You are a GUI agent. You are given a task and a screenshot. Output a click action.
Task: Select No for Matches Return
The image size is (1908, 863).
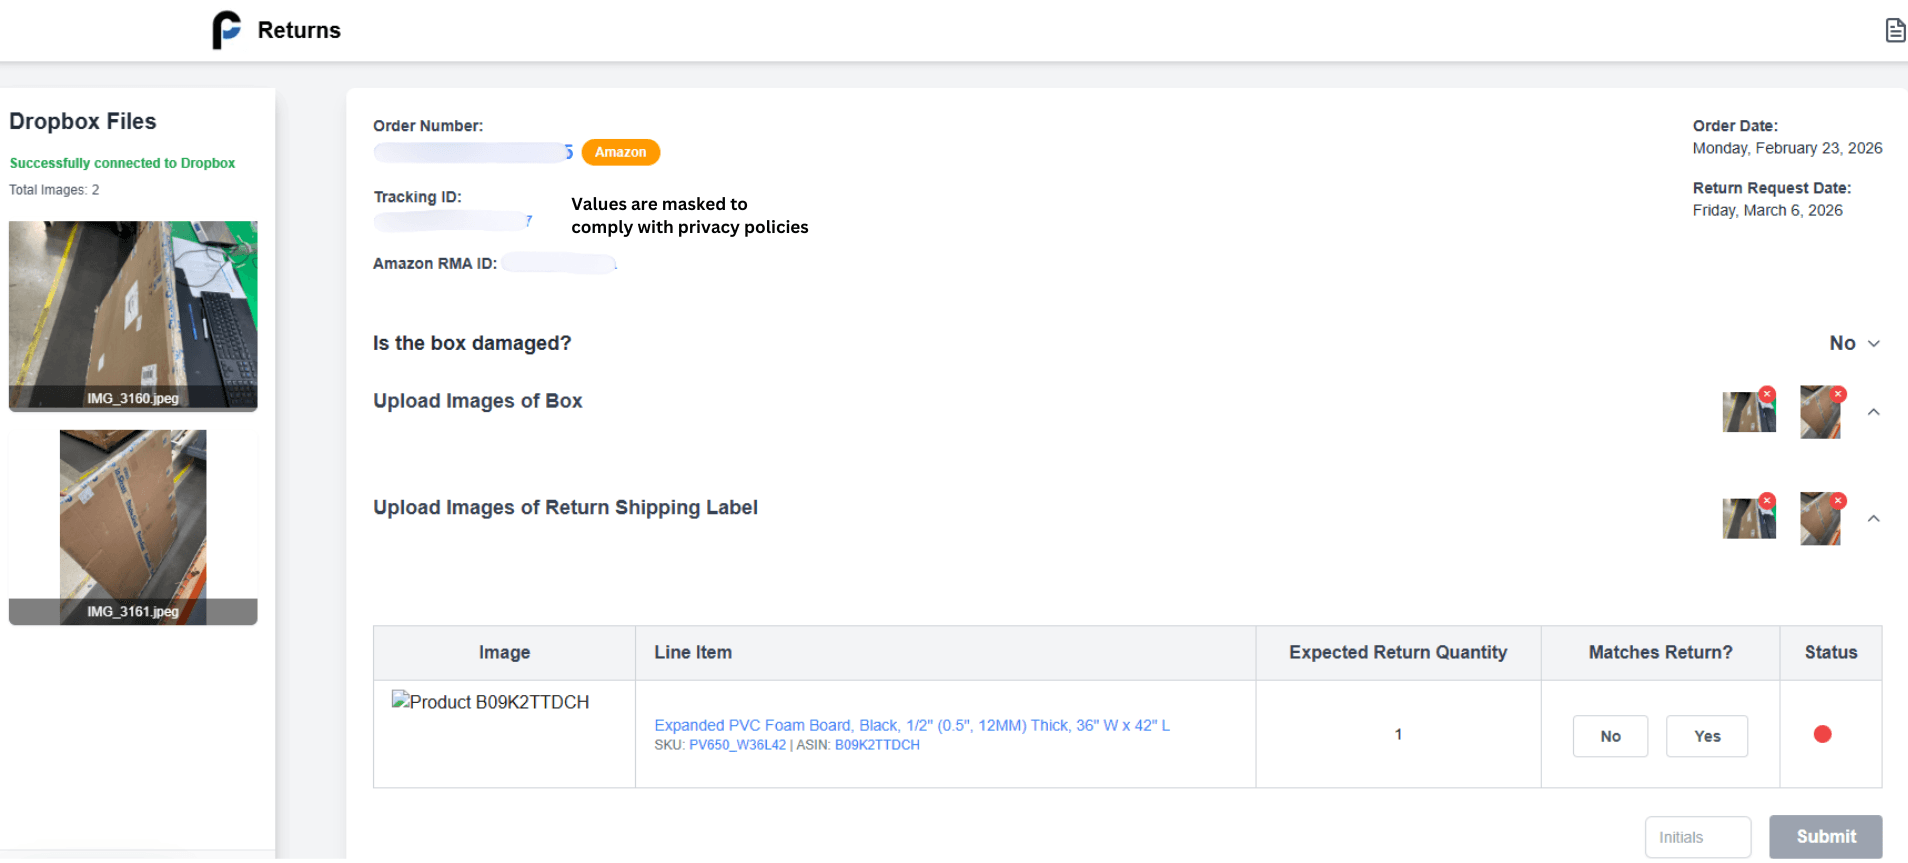(x=1610, y=736)
